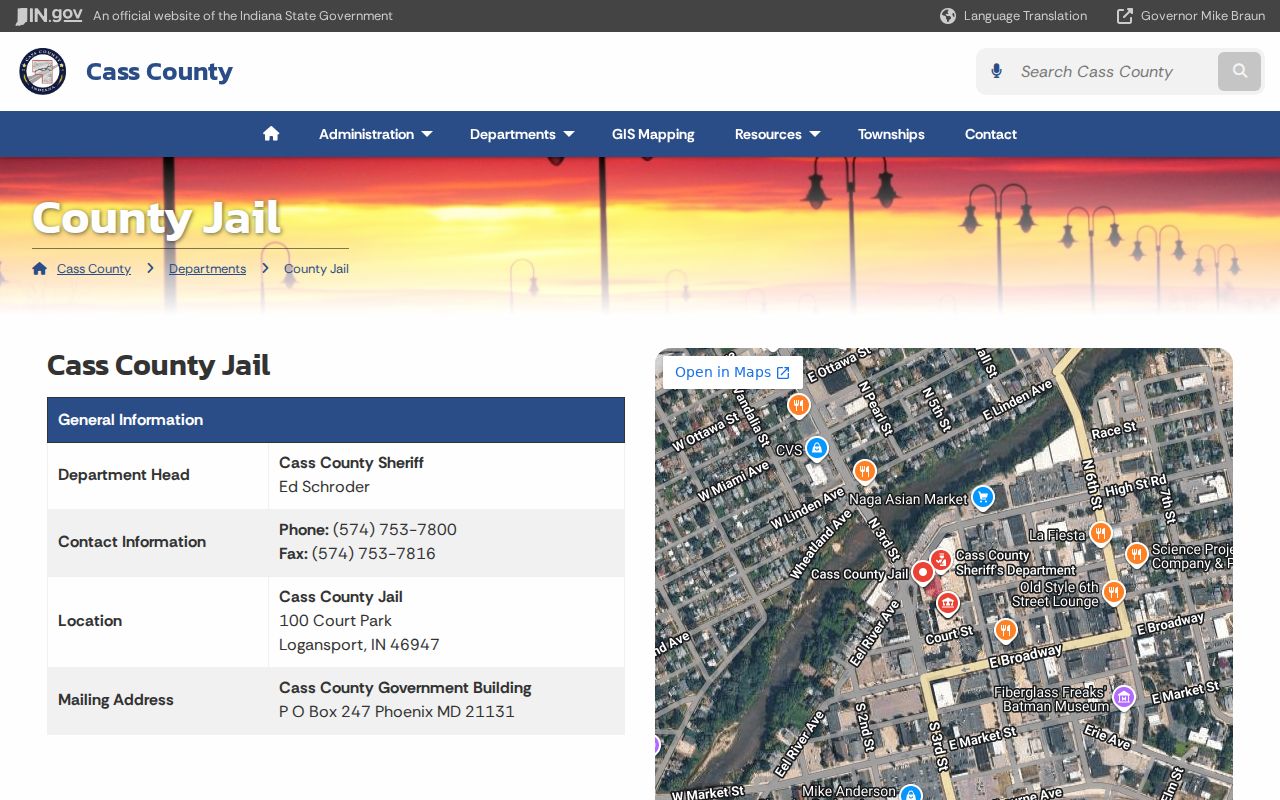Screen dimensions: 1280x800
Task: Open the GIS Mapping menu item
Action: (x=653, y=134)
